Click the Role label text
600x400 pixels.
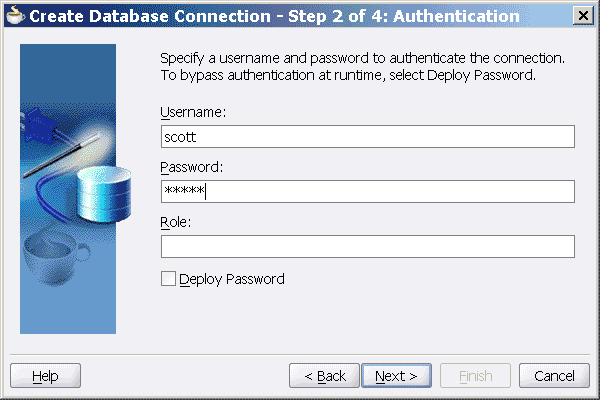click(175, 221)
